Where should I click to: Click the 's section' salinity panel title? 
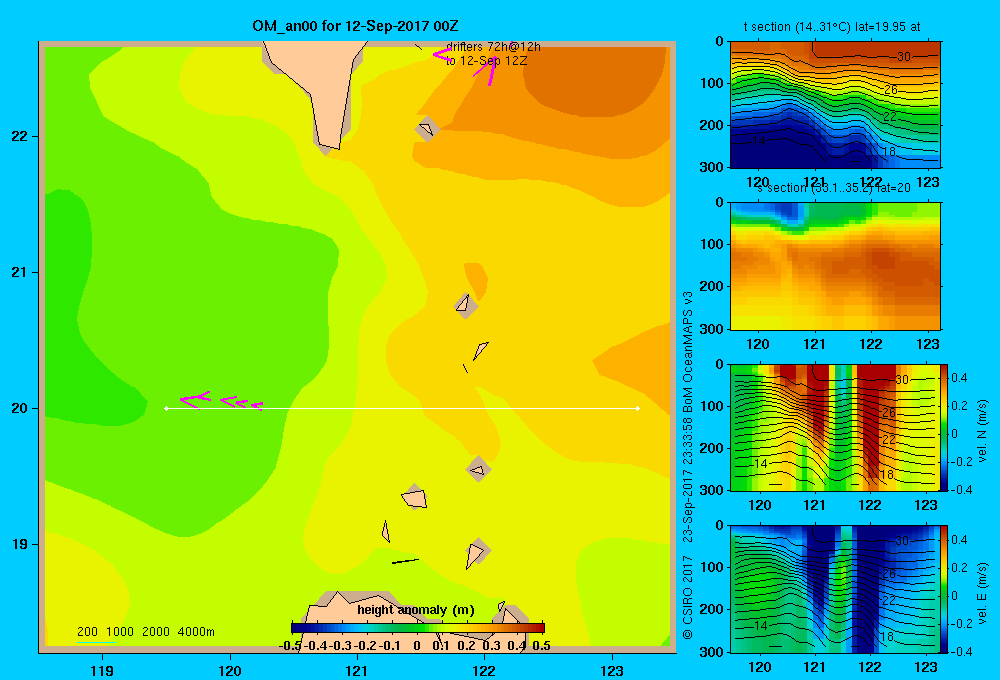point(834,188)
